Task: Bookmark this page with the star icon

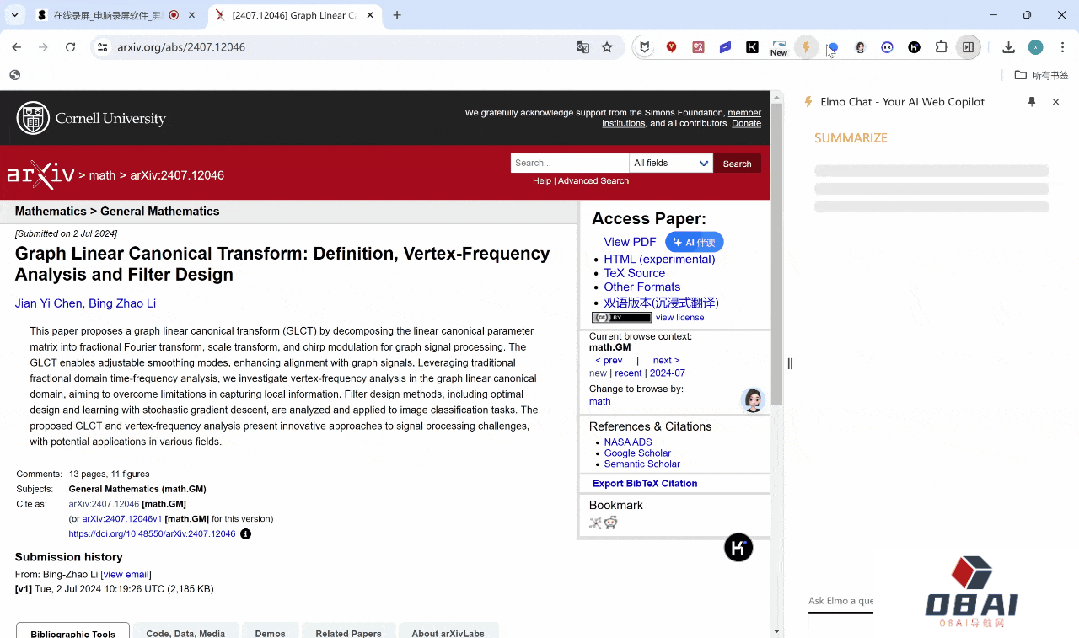Action: point(606,47)
